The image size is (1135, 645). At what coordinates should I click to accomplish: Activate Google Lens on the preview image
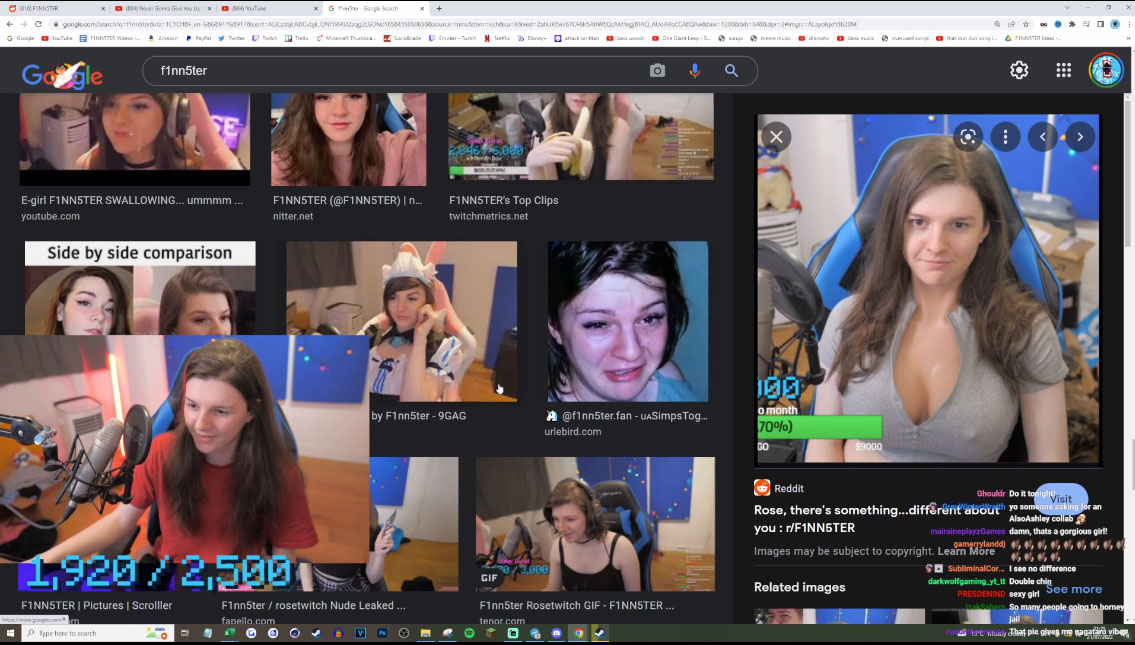[968, 136]
